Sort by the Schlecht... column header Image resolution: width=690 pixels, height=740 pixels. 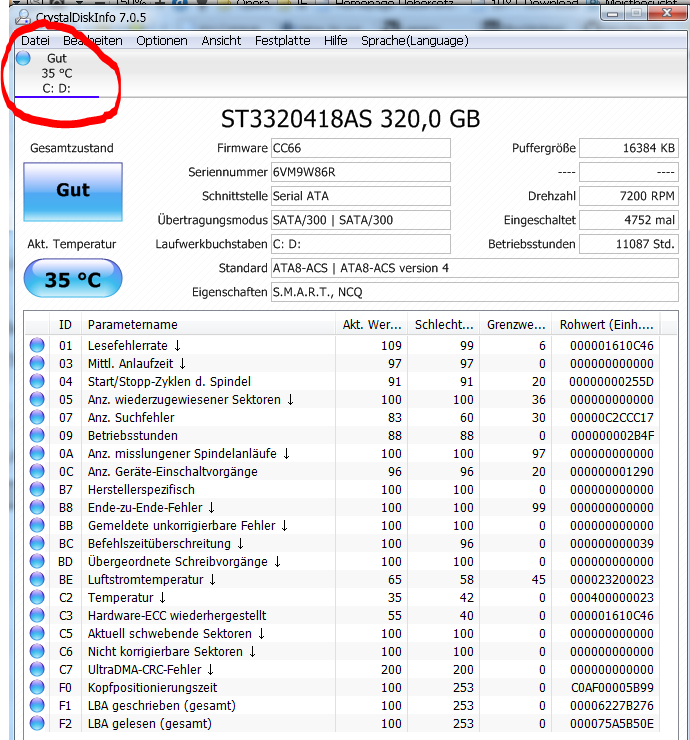[444, 325]
